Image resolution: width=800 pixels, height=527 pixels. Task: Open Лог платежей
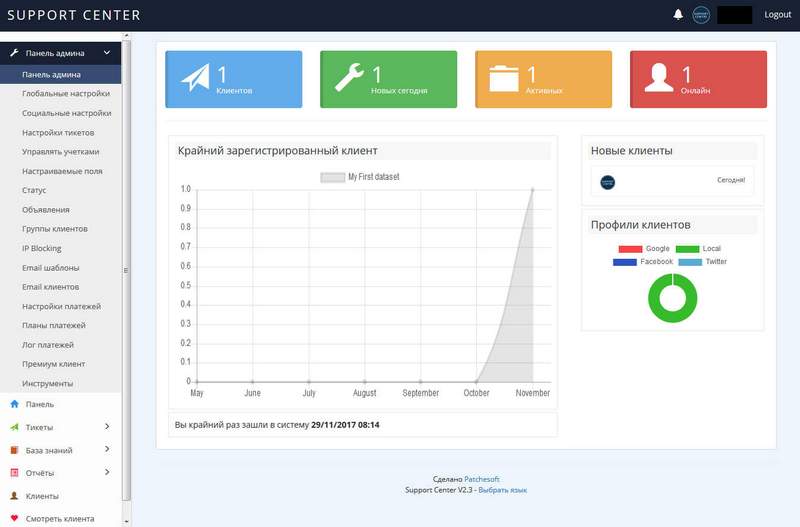47,345
